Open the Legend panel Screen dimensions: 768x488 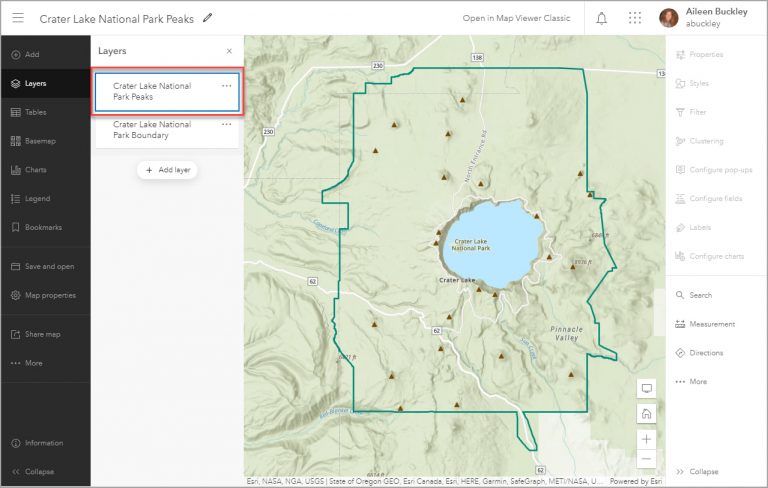coord(46,198)
